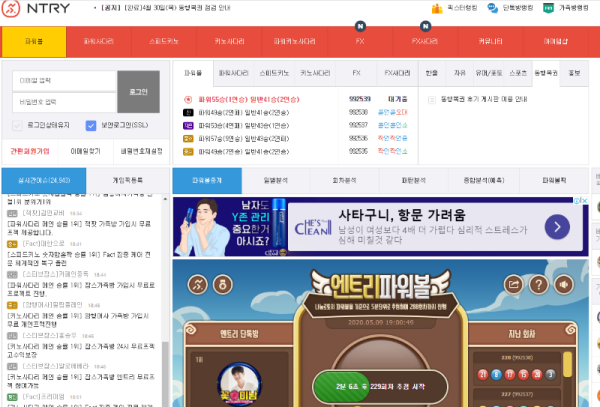Open the 커뮤니티 main menu item
This screenshot has height=407, width=600.
tap(491, 41)
